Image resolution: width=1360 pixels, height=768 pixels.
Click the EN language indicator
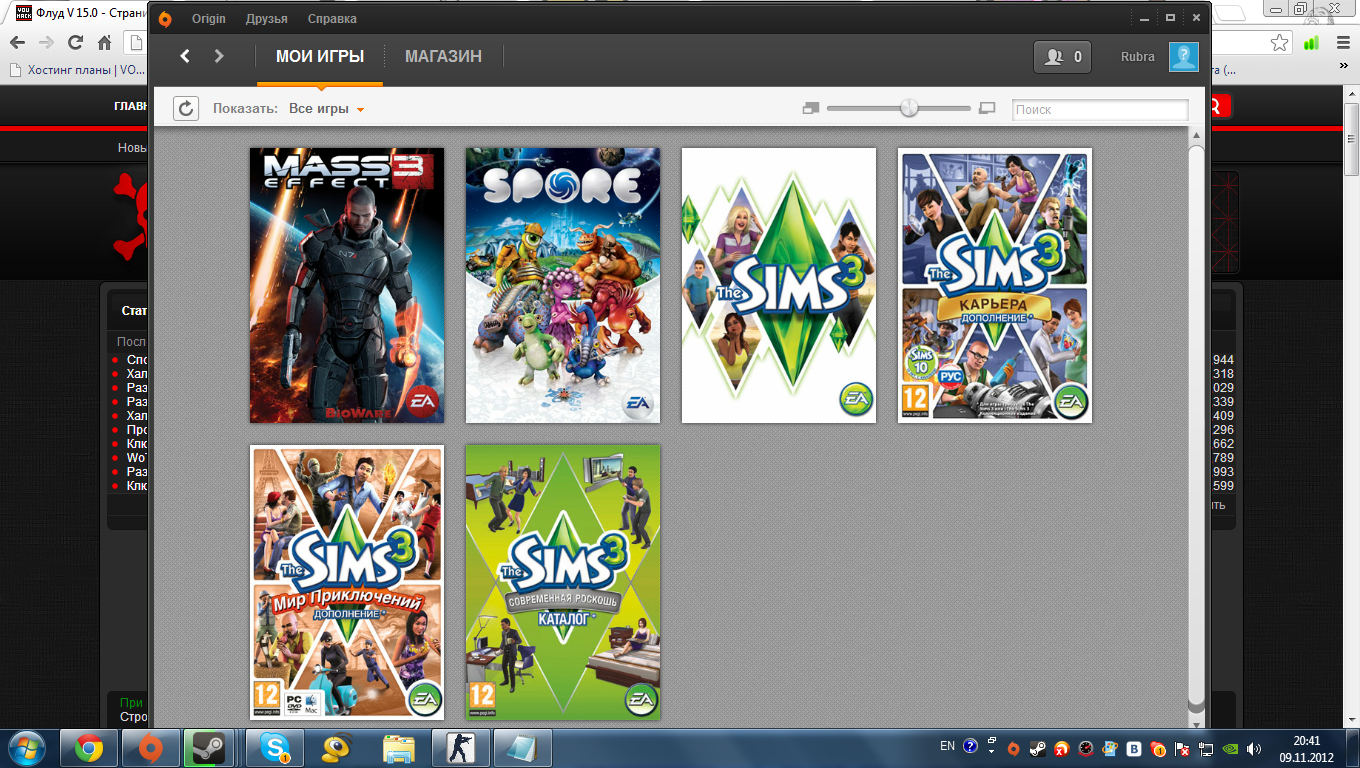coord(948,746)
